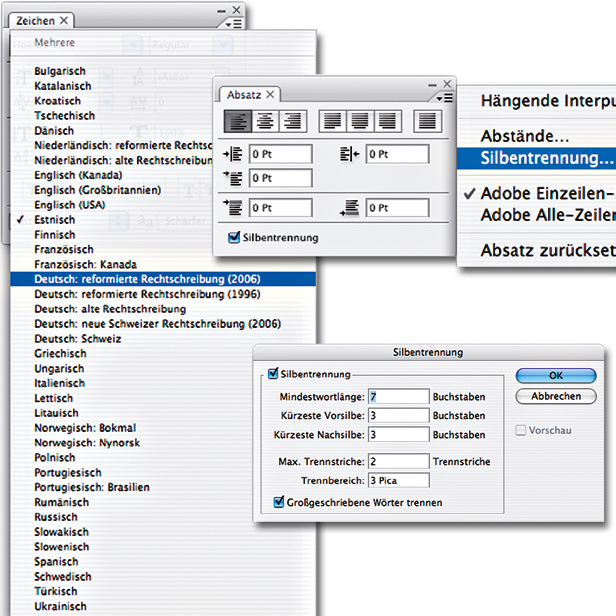Screen dimensions: 616x616
Task: Select Griechisch in the language list
Action: point(132,353)
